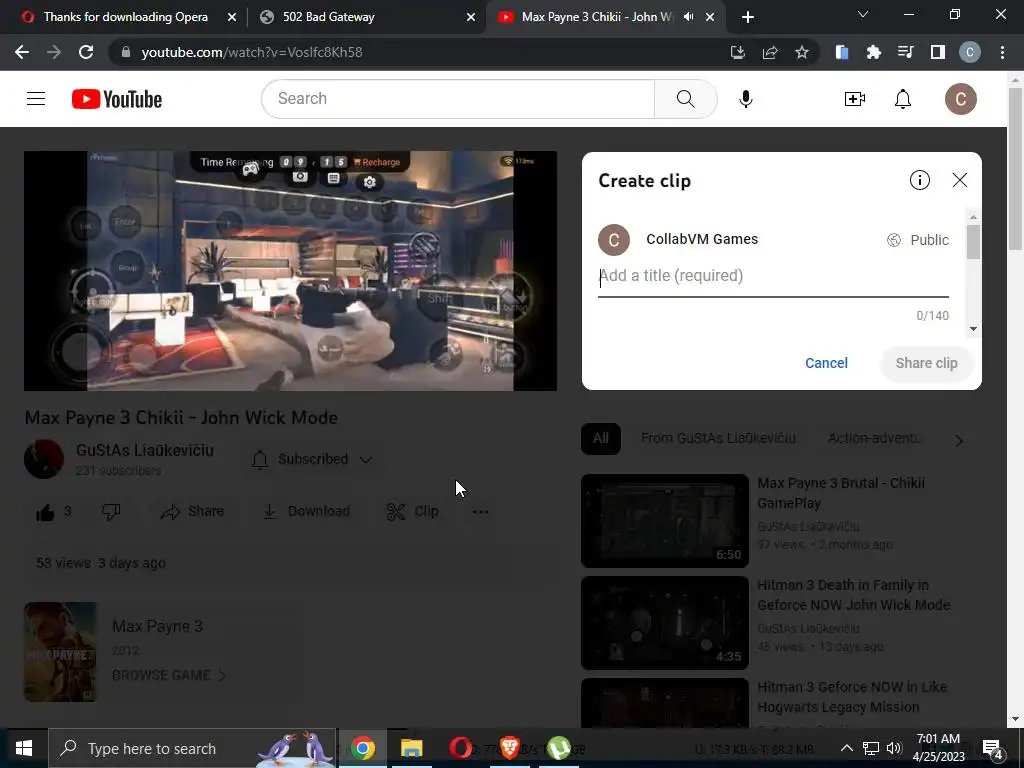Open the Create video icon
The width and height of the screenshot is (1024, 768).
pyautogui.click(x=854, y=99)
